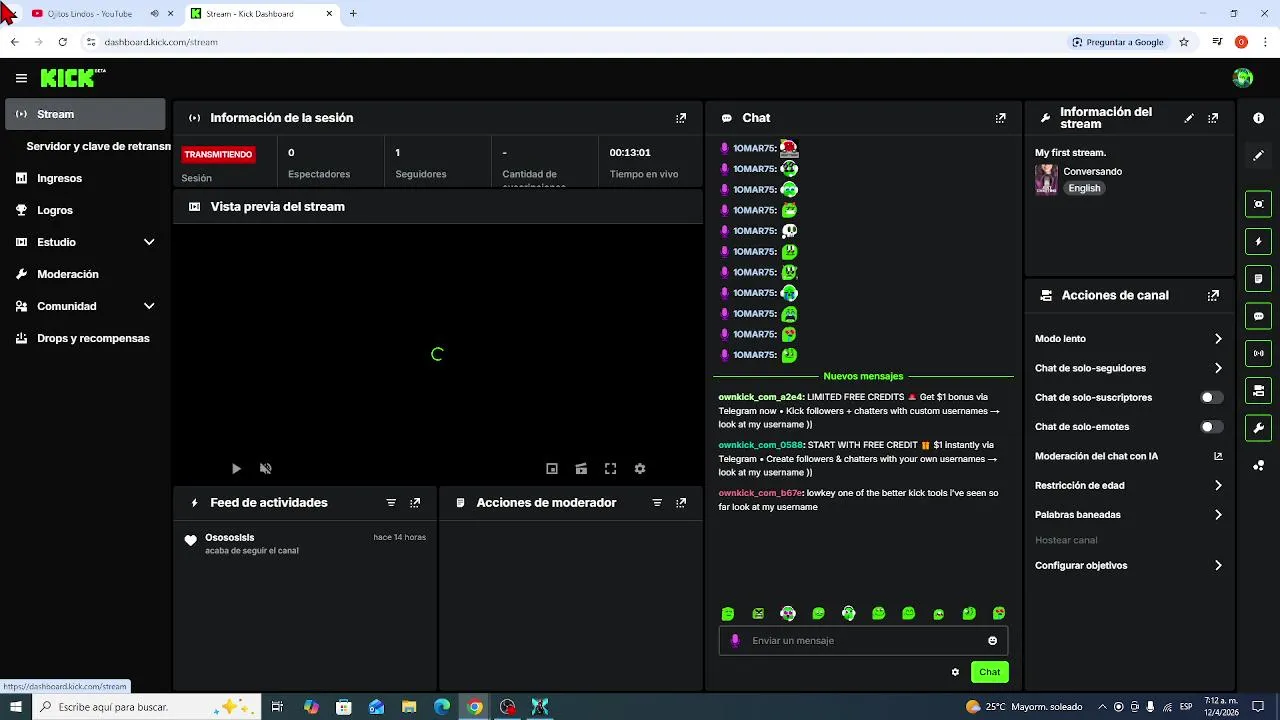This screenshot has width=1280, height=720.
Task: Toggle theater mode on stream preview
Action: click(581, 468)
